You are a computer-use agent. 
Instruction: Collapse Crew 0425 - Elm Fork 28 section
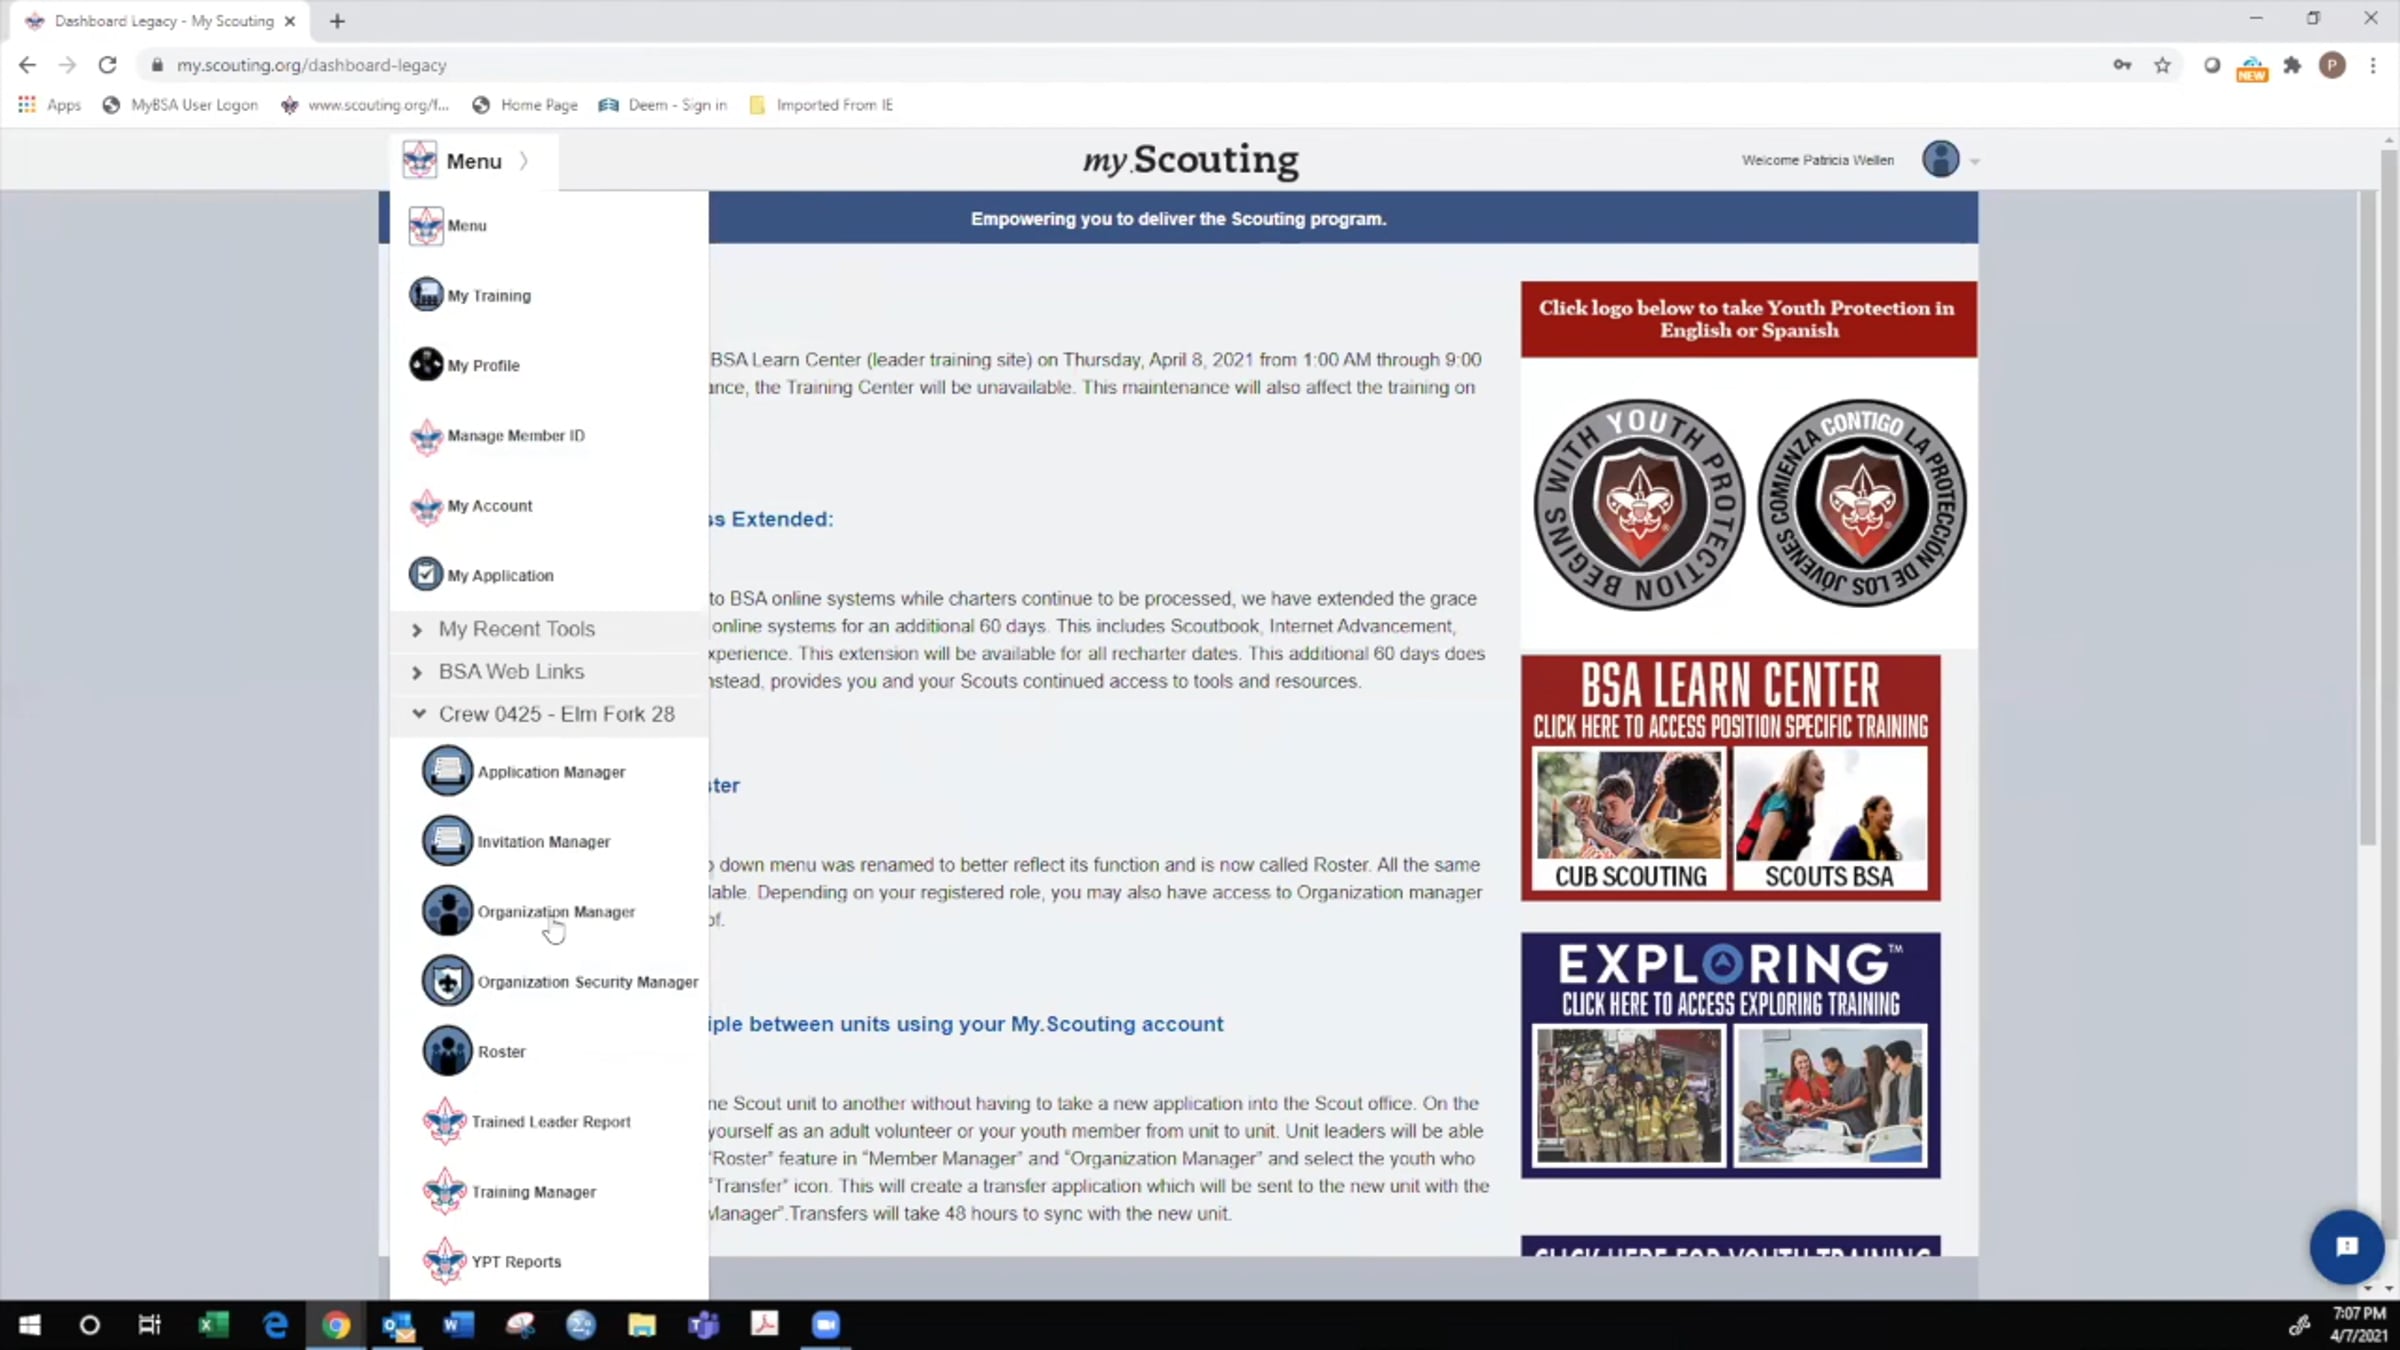(549, 714)
